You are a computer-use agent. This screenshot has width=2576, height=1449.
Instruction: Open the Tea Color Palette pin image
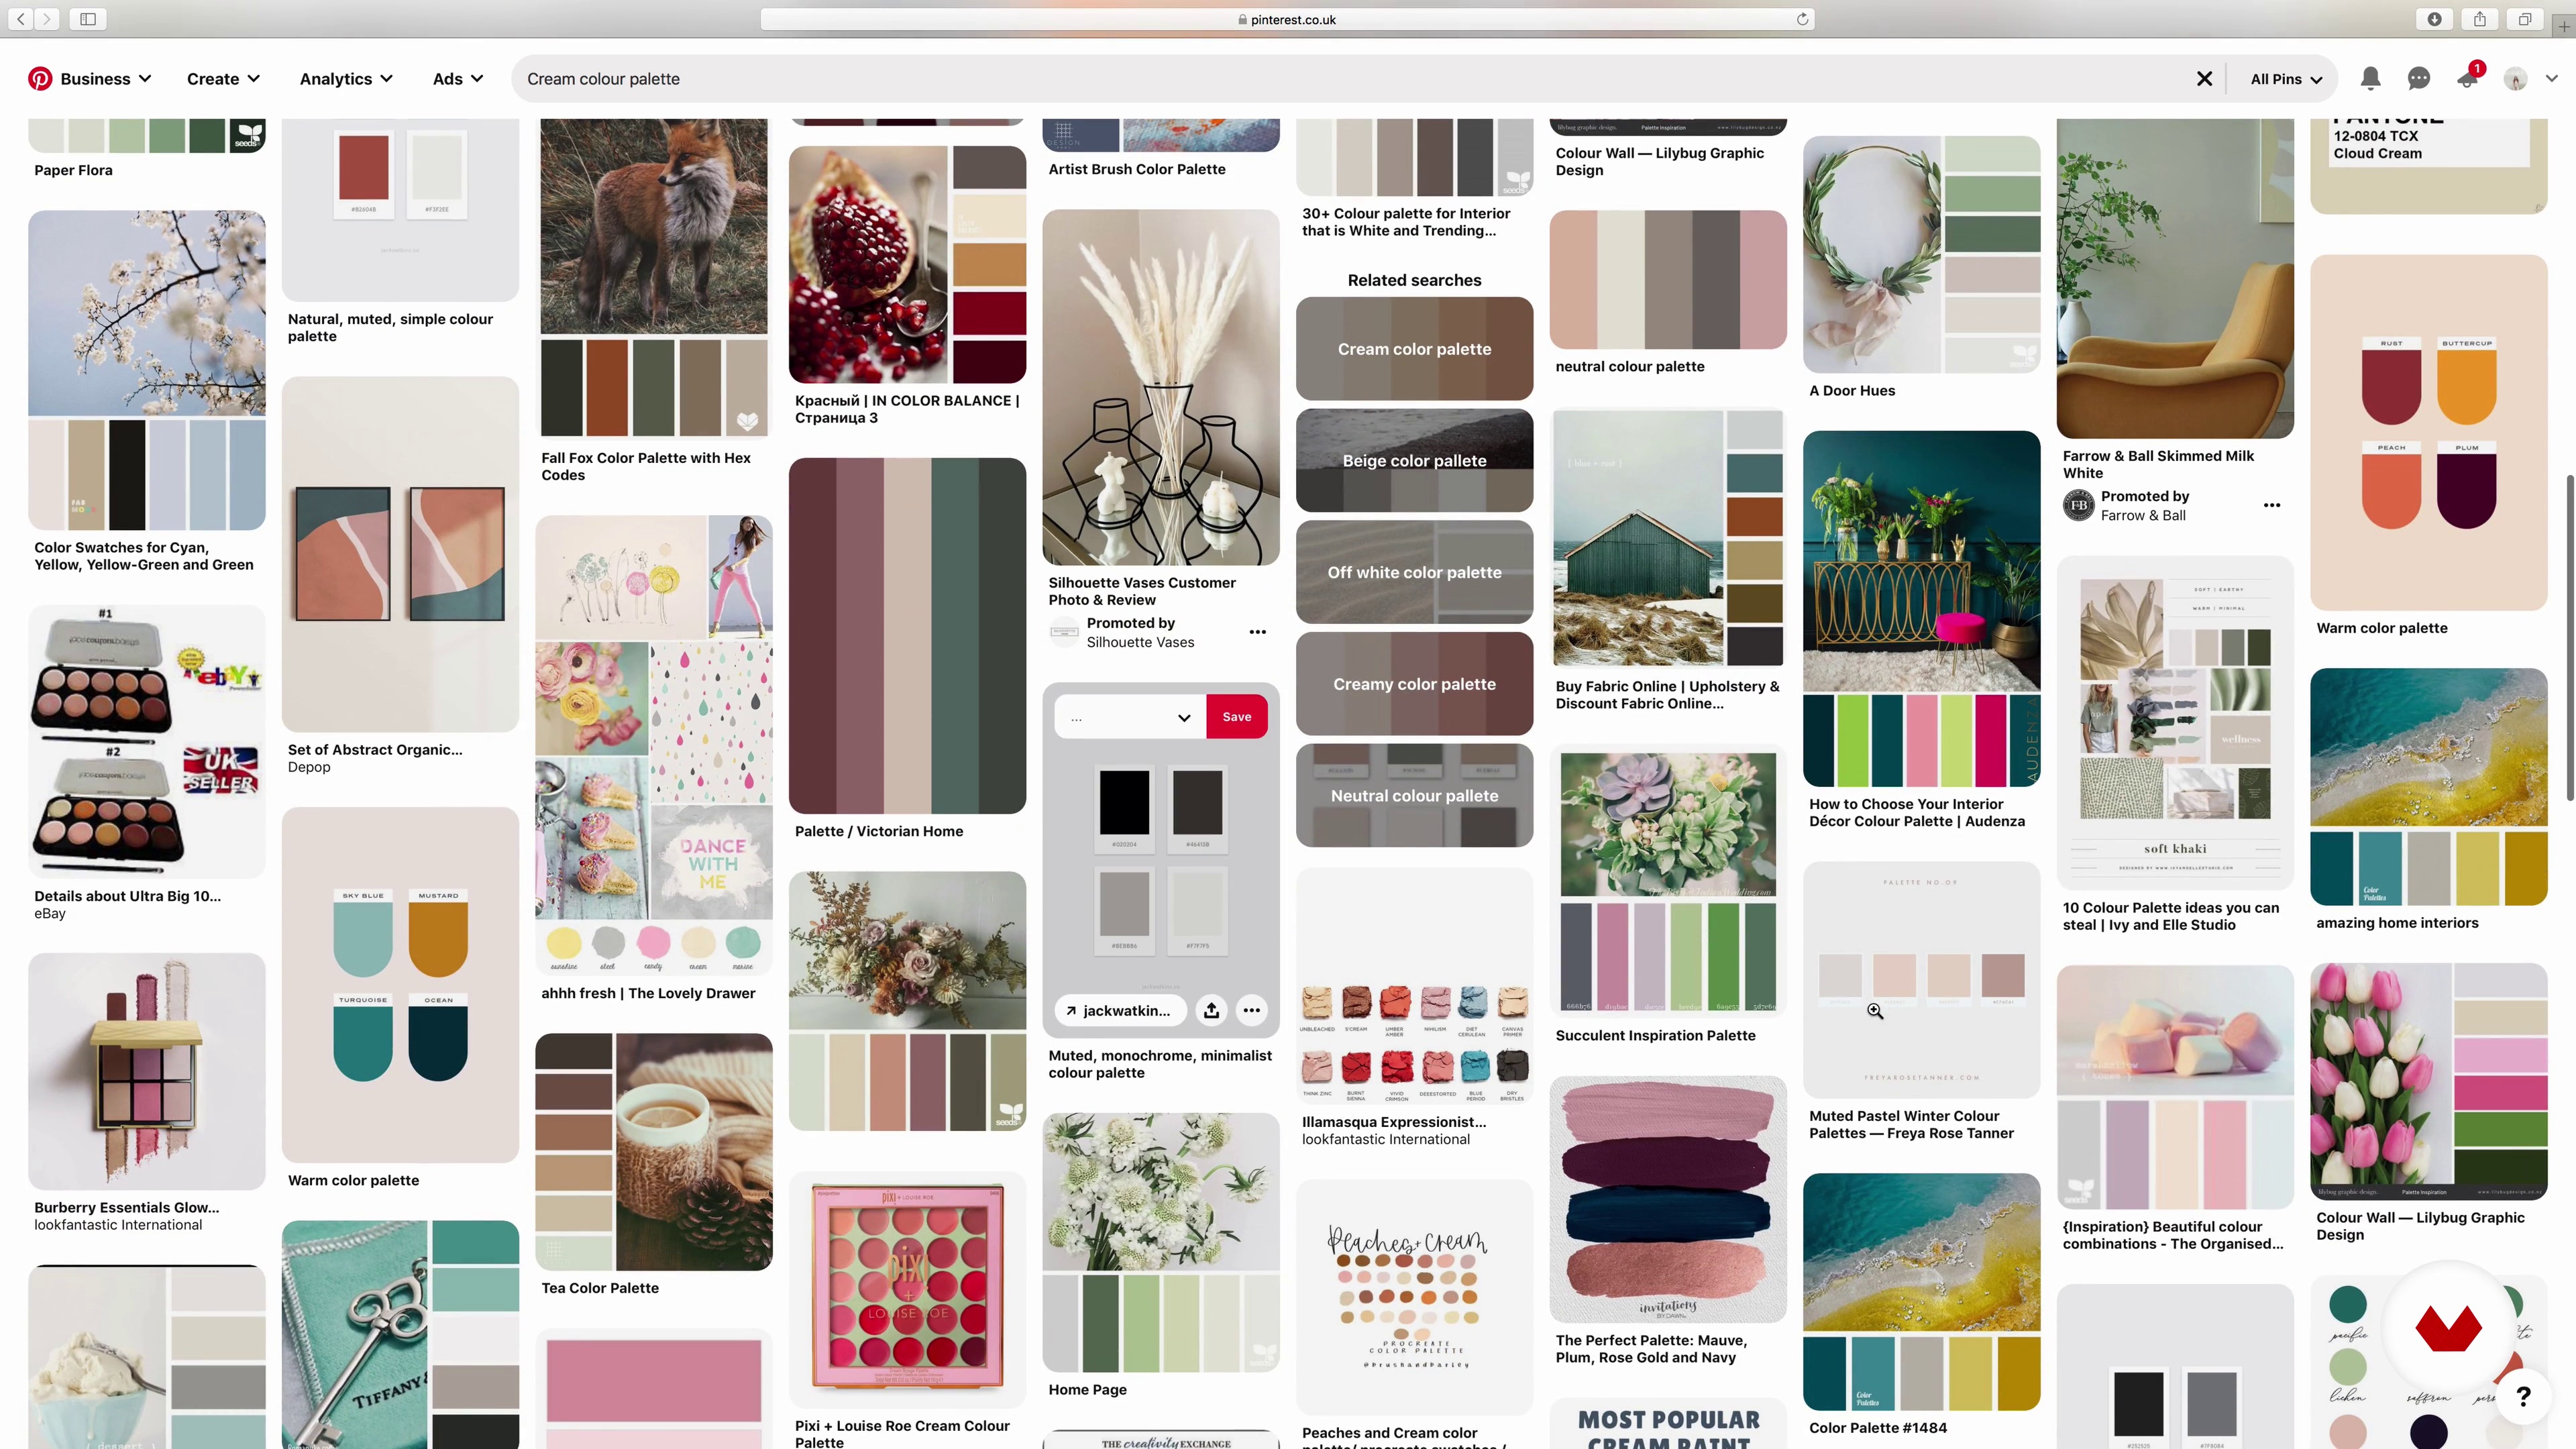pos(654,1152)
